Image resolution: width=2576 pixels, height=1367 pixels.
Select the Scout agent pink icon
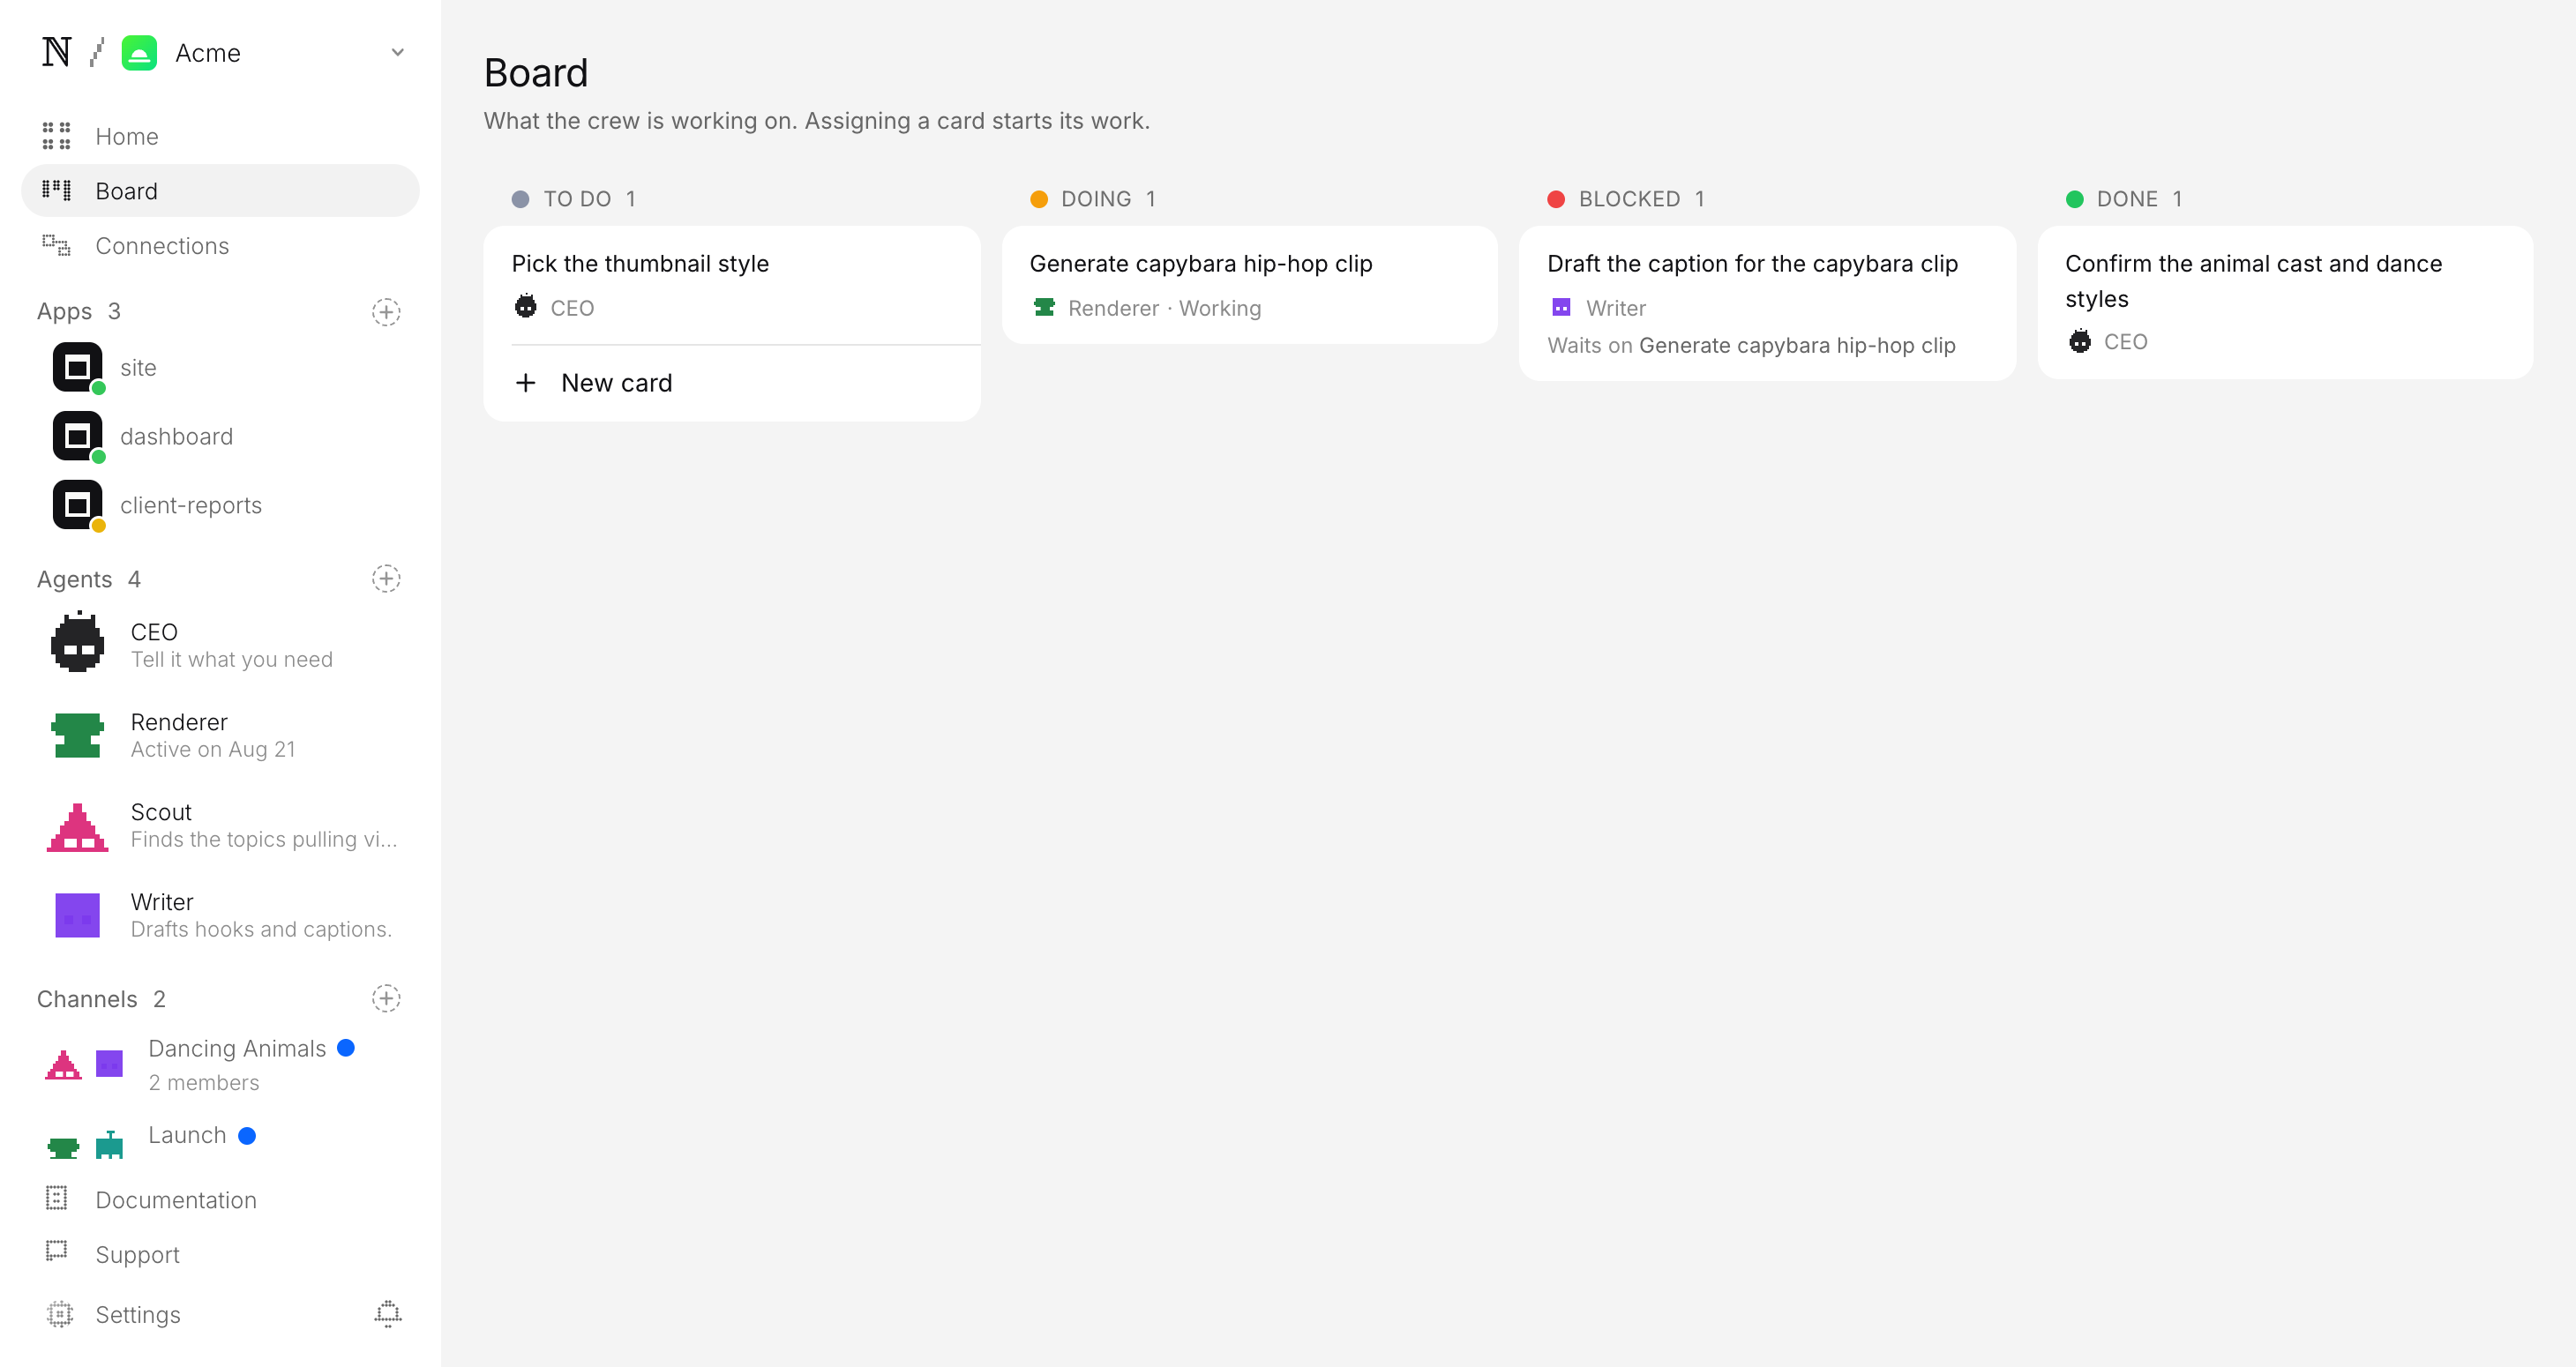[78, 827]
